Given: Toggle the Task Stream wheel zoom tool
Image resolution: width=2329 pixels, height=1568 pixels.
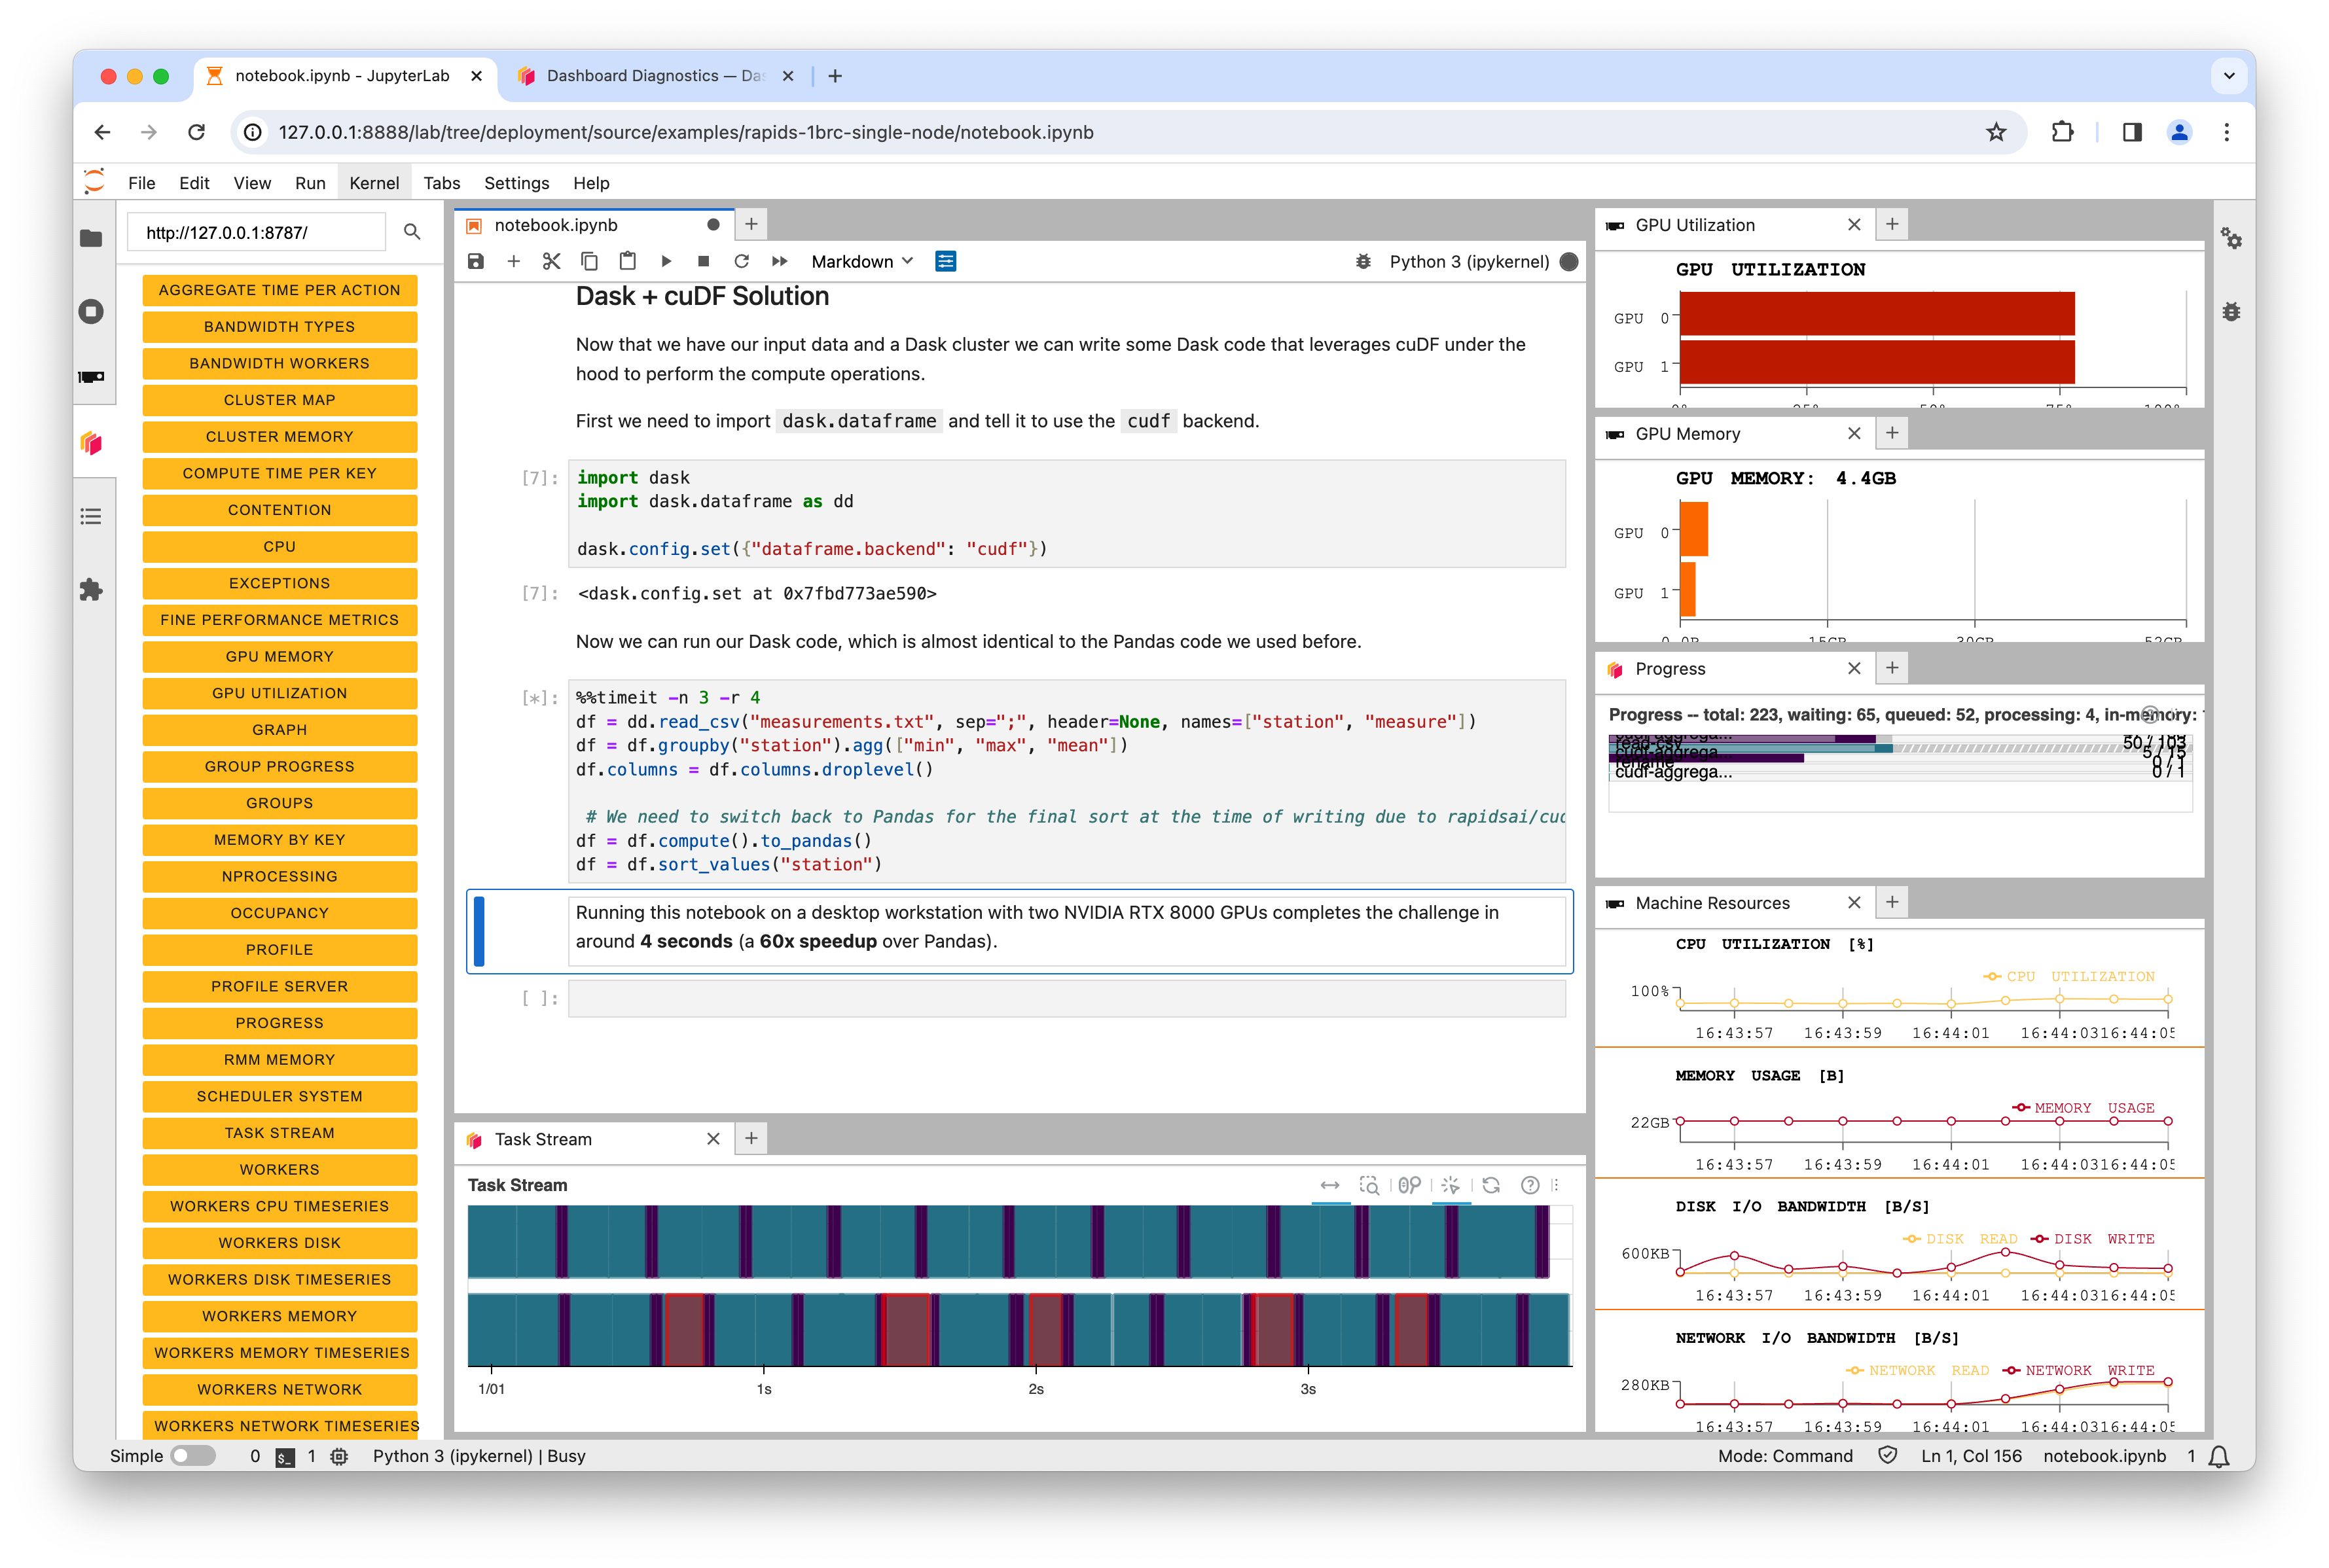Looking at the screenshot, I should coord(1409,1185).
